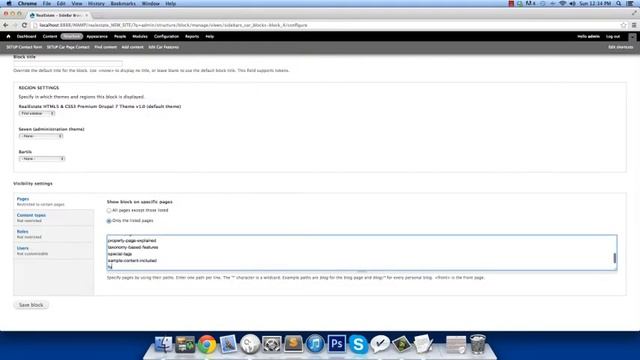Switch to Content types visibility tab
The width and height of the screenshot is (640, 360).
[54, 218]
